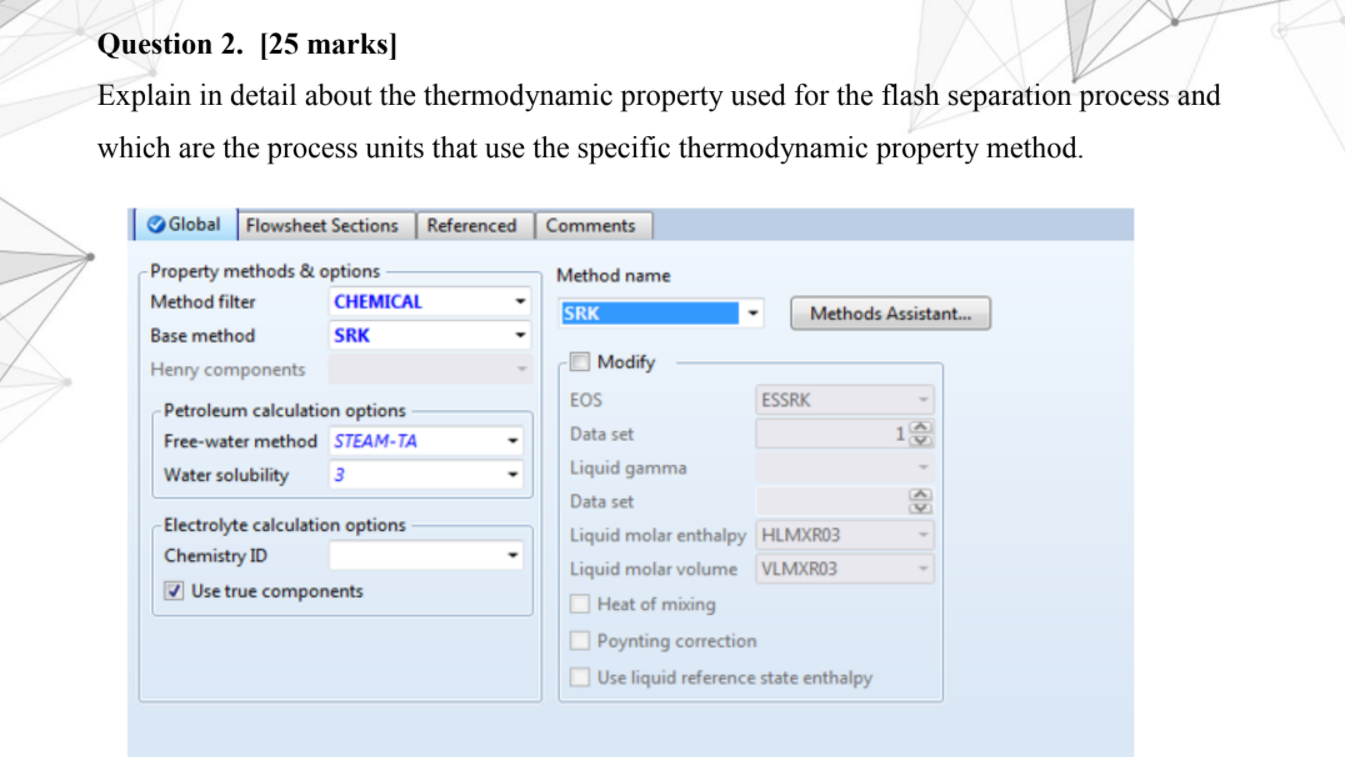The height and width of the screenshot is (757, 1345).
Task: Open the Chemistry ID dropdown
Action: point(426,555)
